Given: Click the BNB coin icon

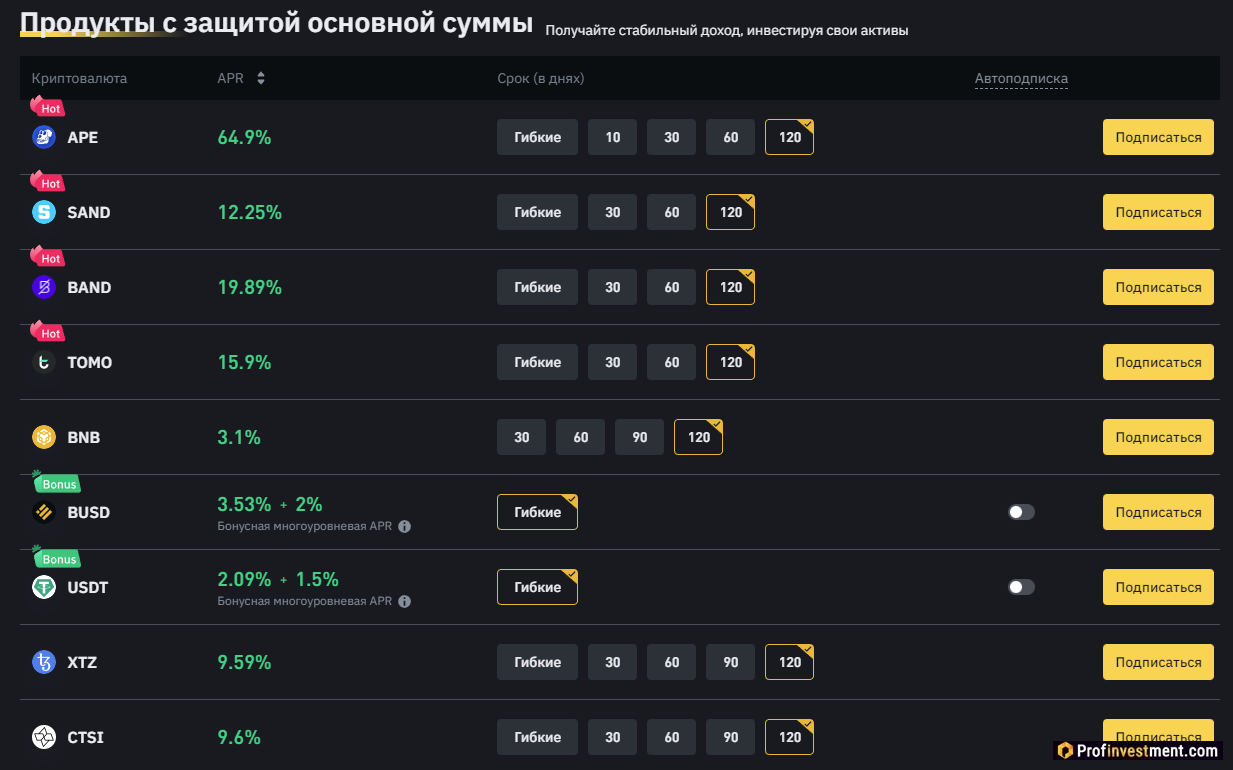Looking at the screenshot, I should [44, 437].
